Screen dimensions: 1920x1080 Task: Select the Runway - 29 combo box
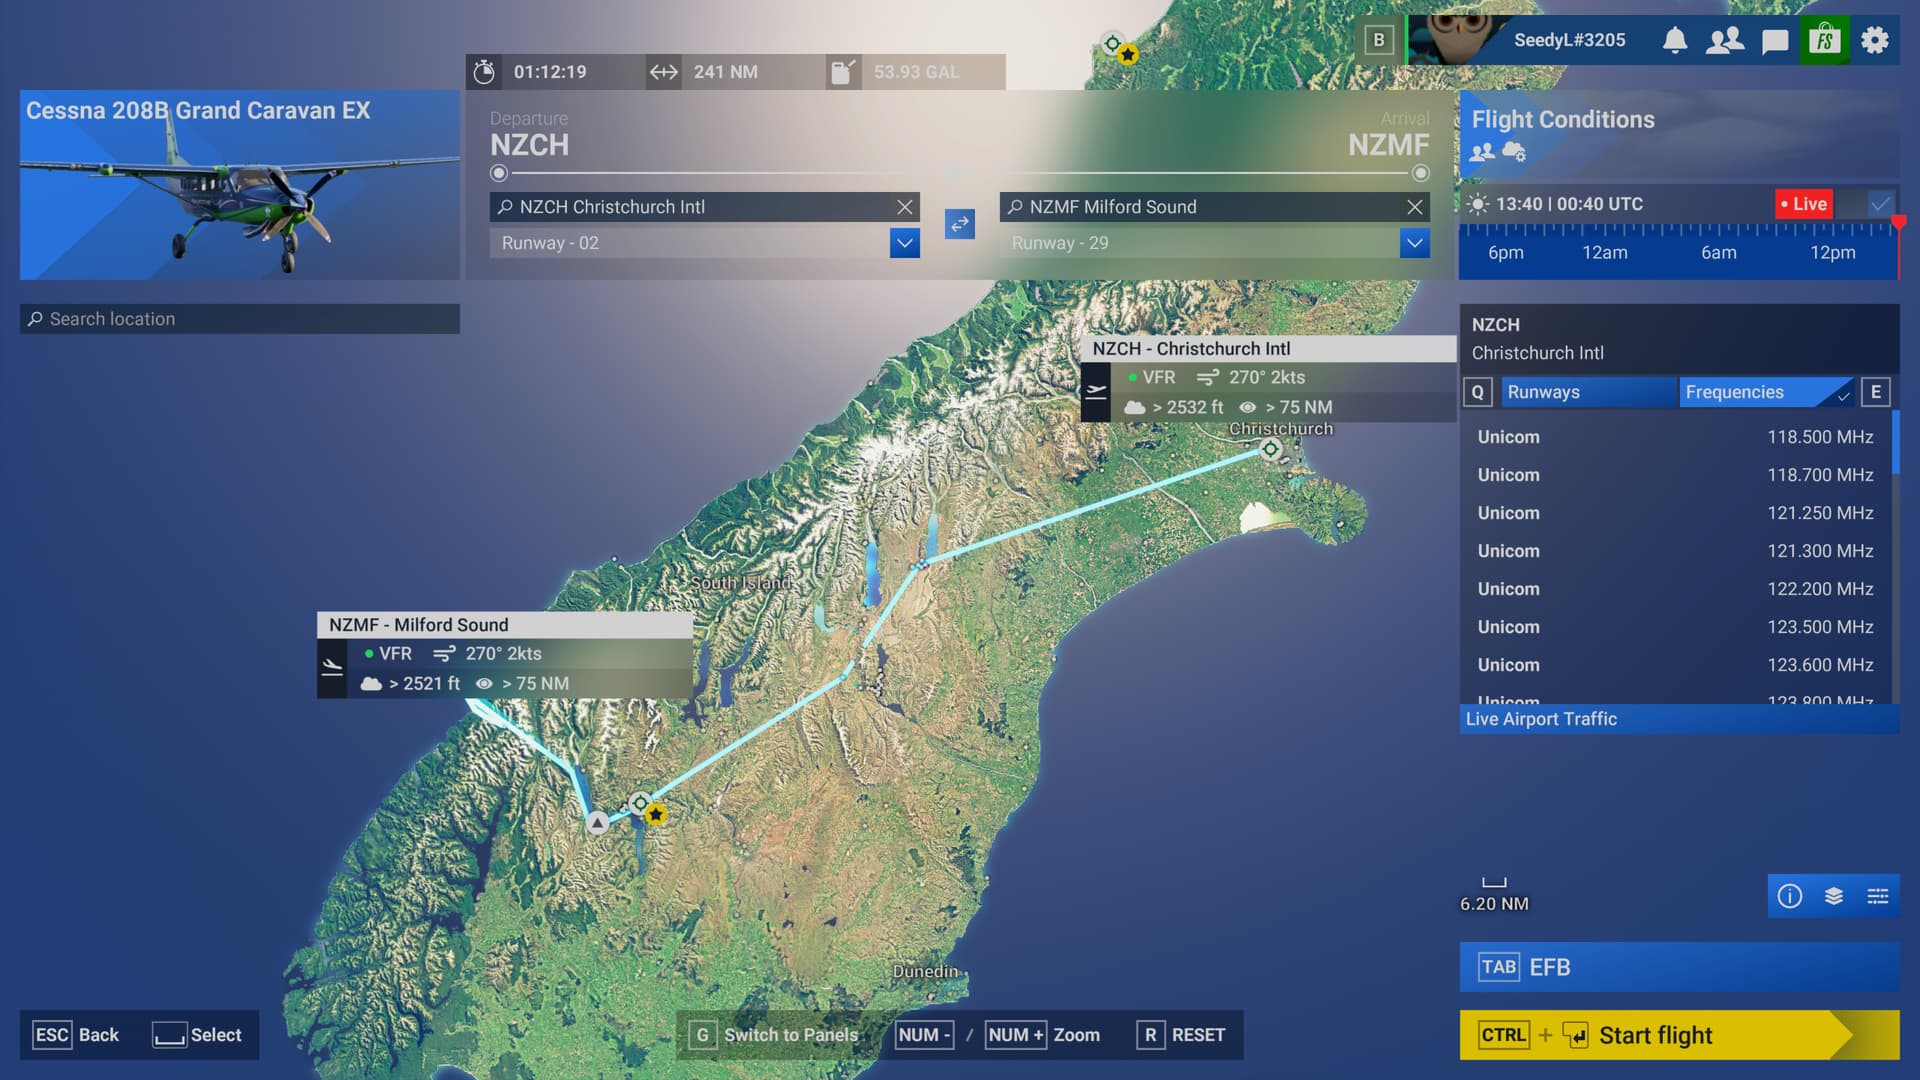click(x=1215, y=243)
